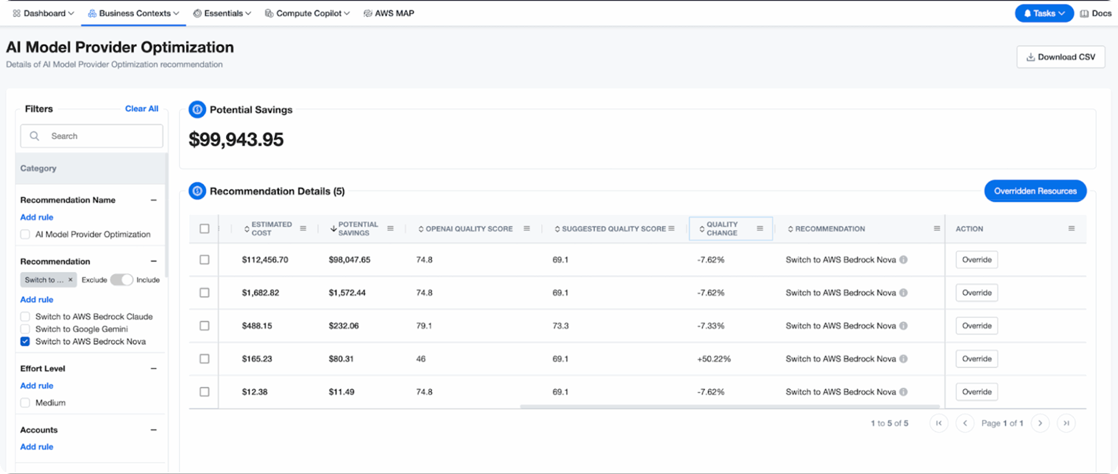Viewport: 1118px width, 474px height.
Task: Select the $1,682.82 row checkbox
Action: point(205,293)
